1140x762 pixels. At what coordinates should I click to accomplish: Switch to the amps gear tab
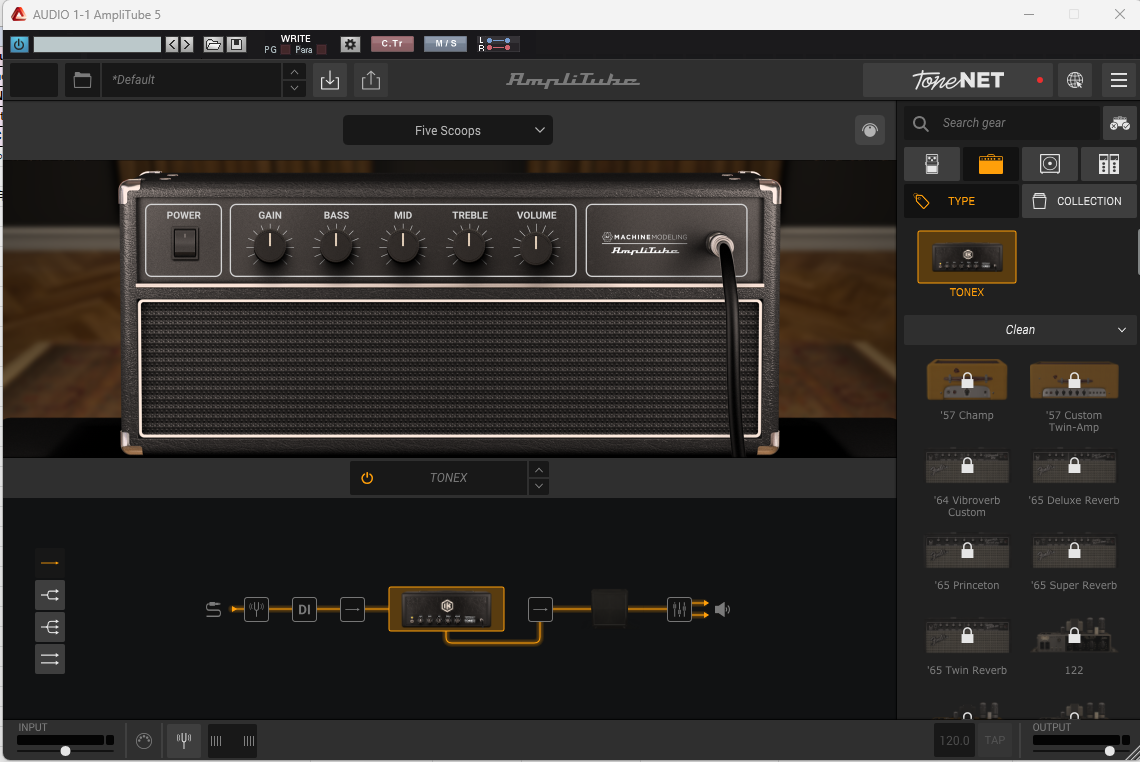pos(990,164)
